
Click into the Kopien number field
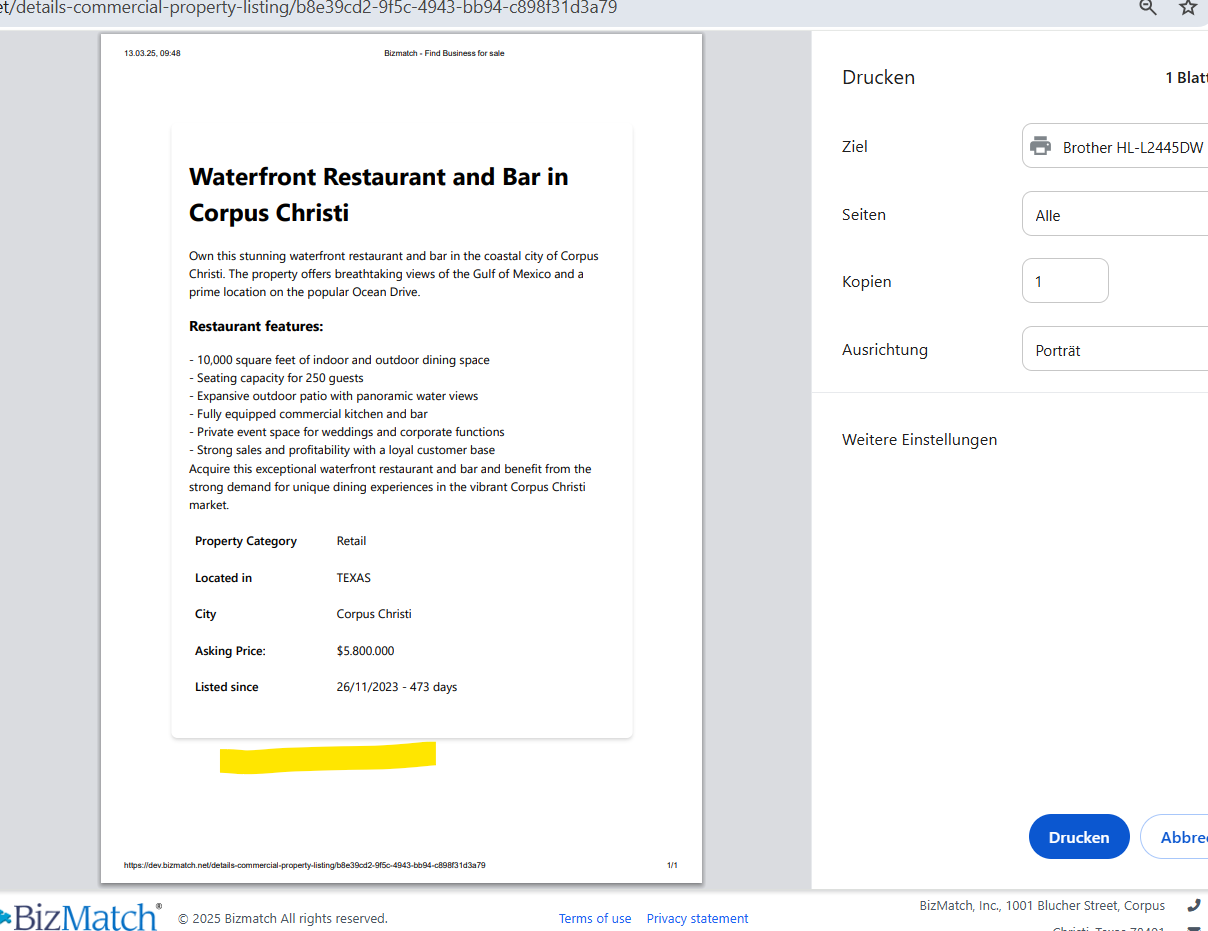1064,281
